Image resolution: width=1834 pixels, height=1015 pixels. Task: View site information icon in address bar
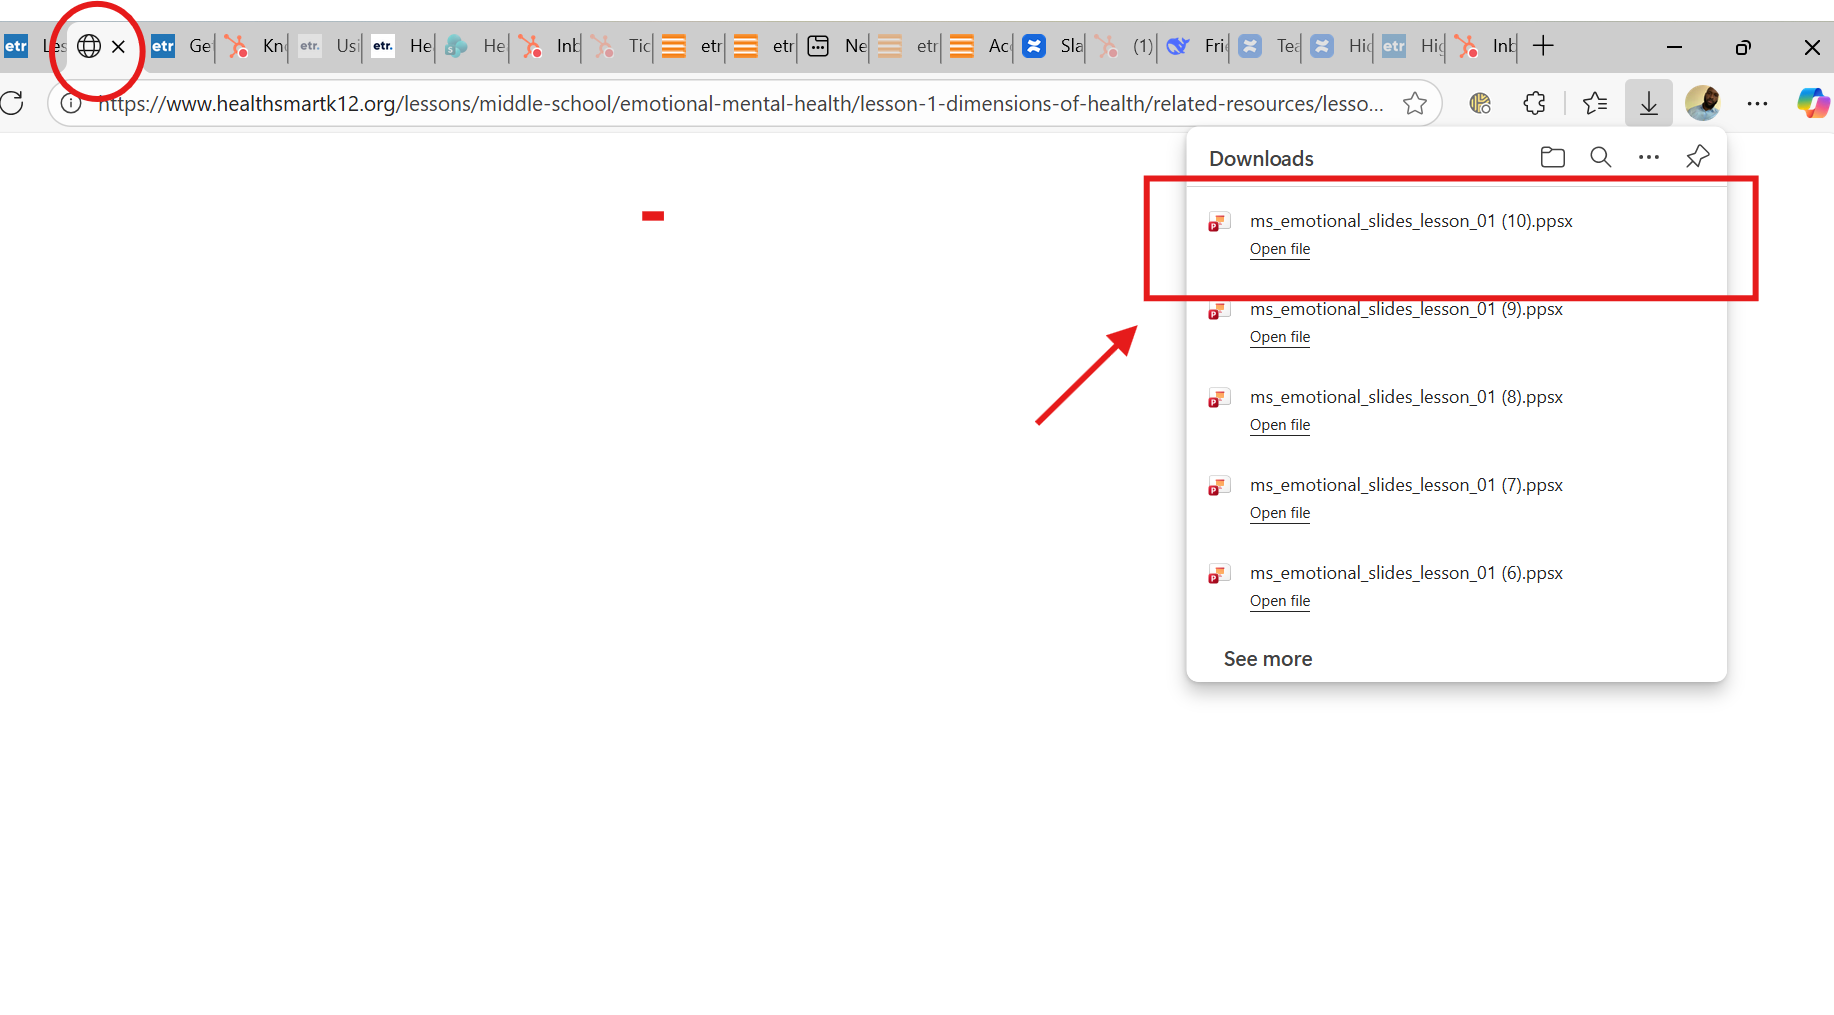click(71, 103)
